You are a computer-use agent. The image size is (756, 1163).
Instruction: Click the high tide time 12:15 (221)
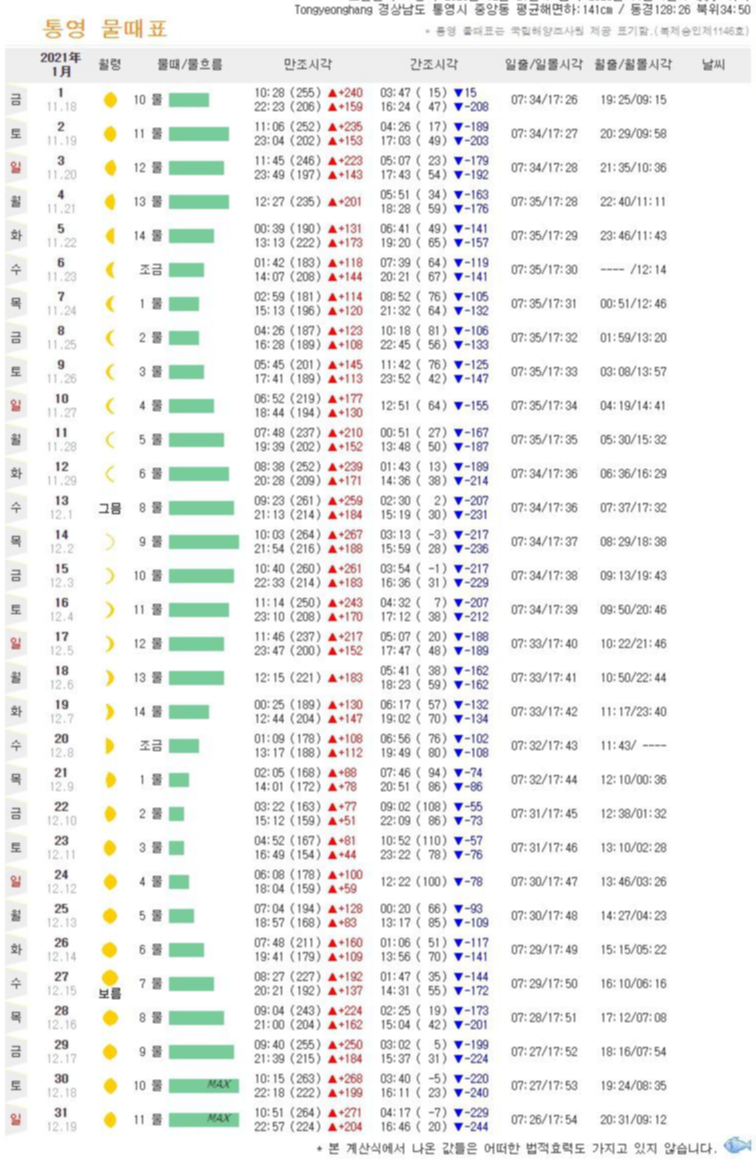click(x=288, y=677)
